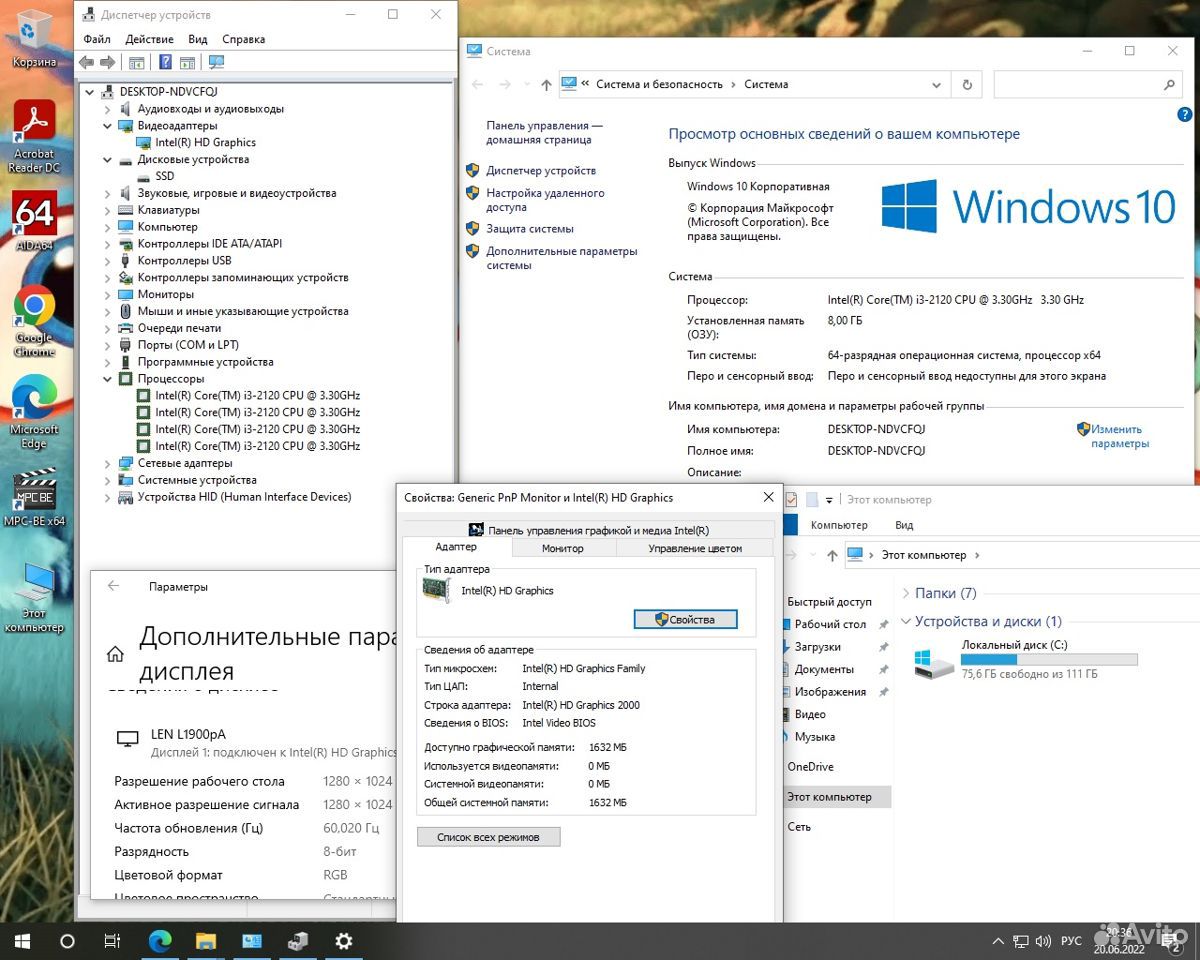Screen dimensions: 1200x960
Task: Open Дополнительные параметры системы link
Action: (x=561, y=258)
